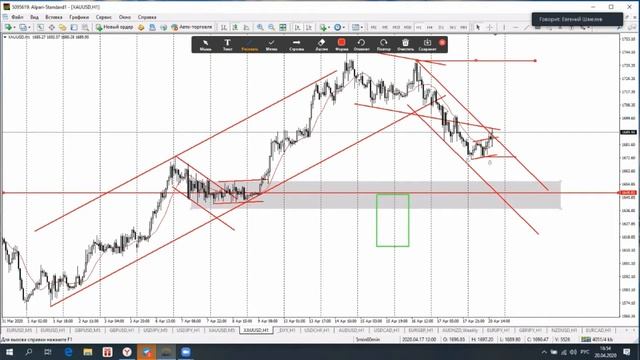The width and height of the screenshot is (640, 360).
Task: Open the Strategy Tester icon
Action: [x=85, y=27]
